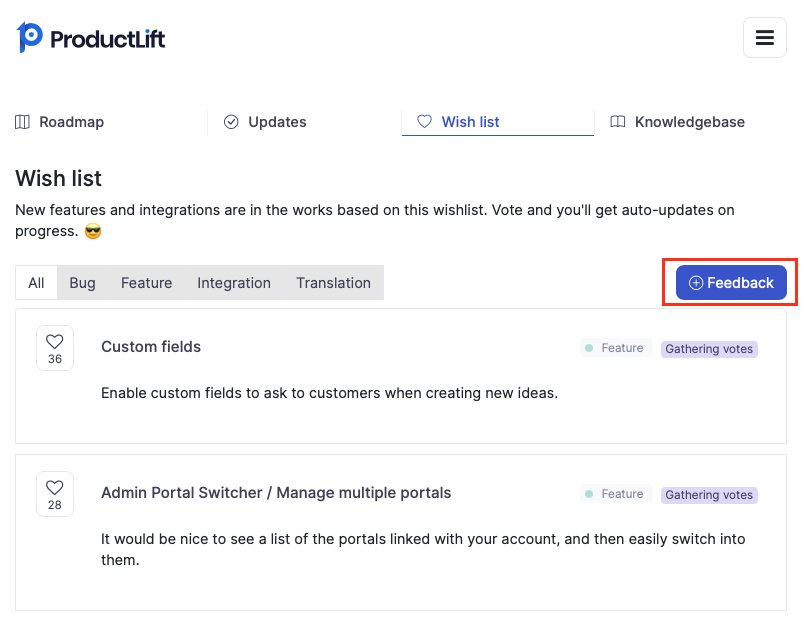Select the Translation filter
The height and width of the screenshot is (617, 806).
pos(333,283)
